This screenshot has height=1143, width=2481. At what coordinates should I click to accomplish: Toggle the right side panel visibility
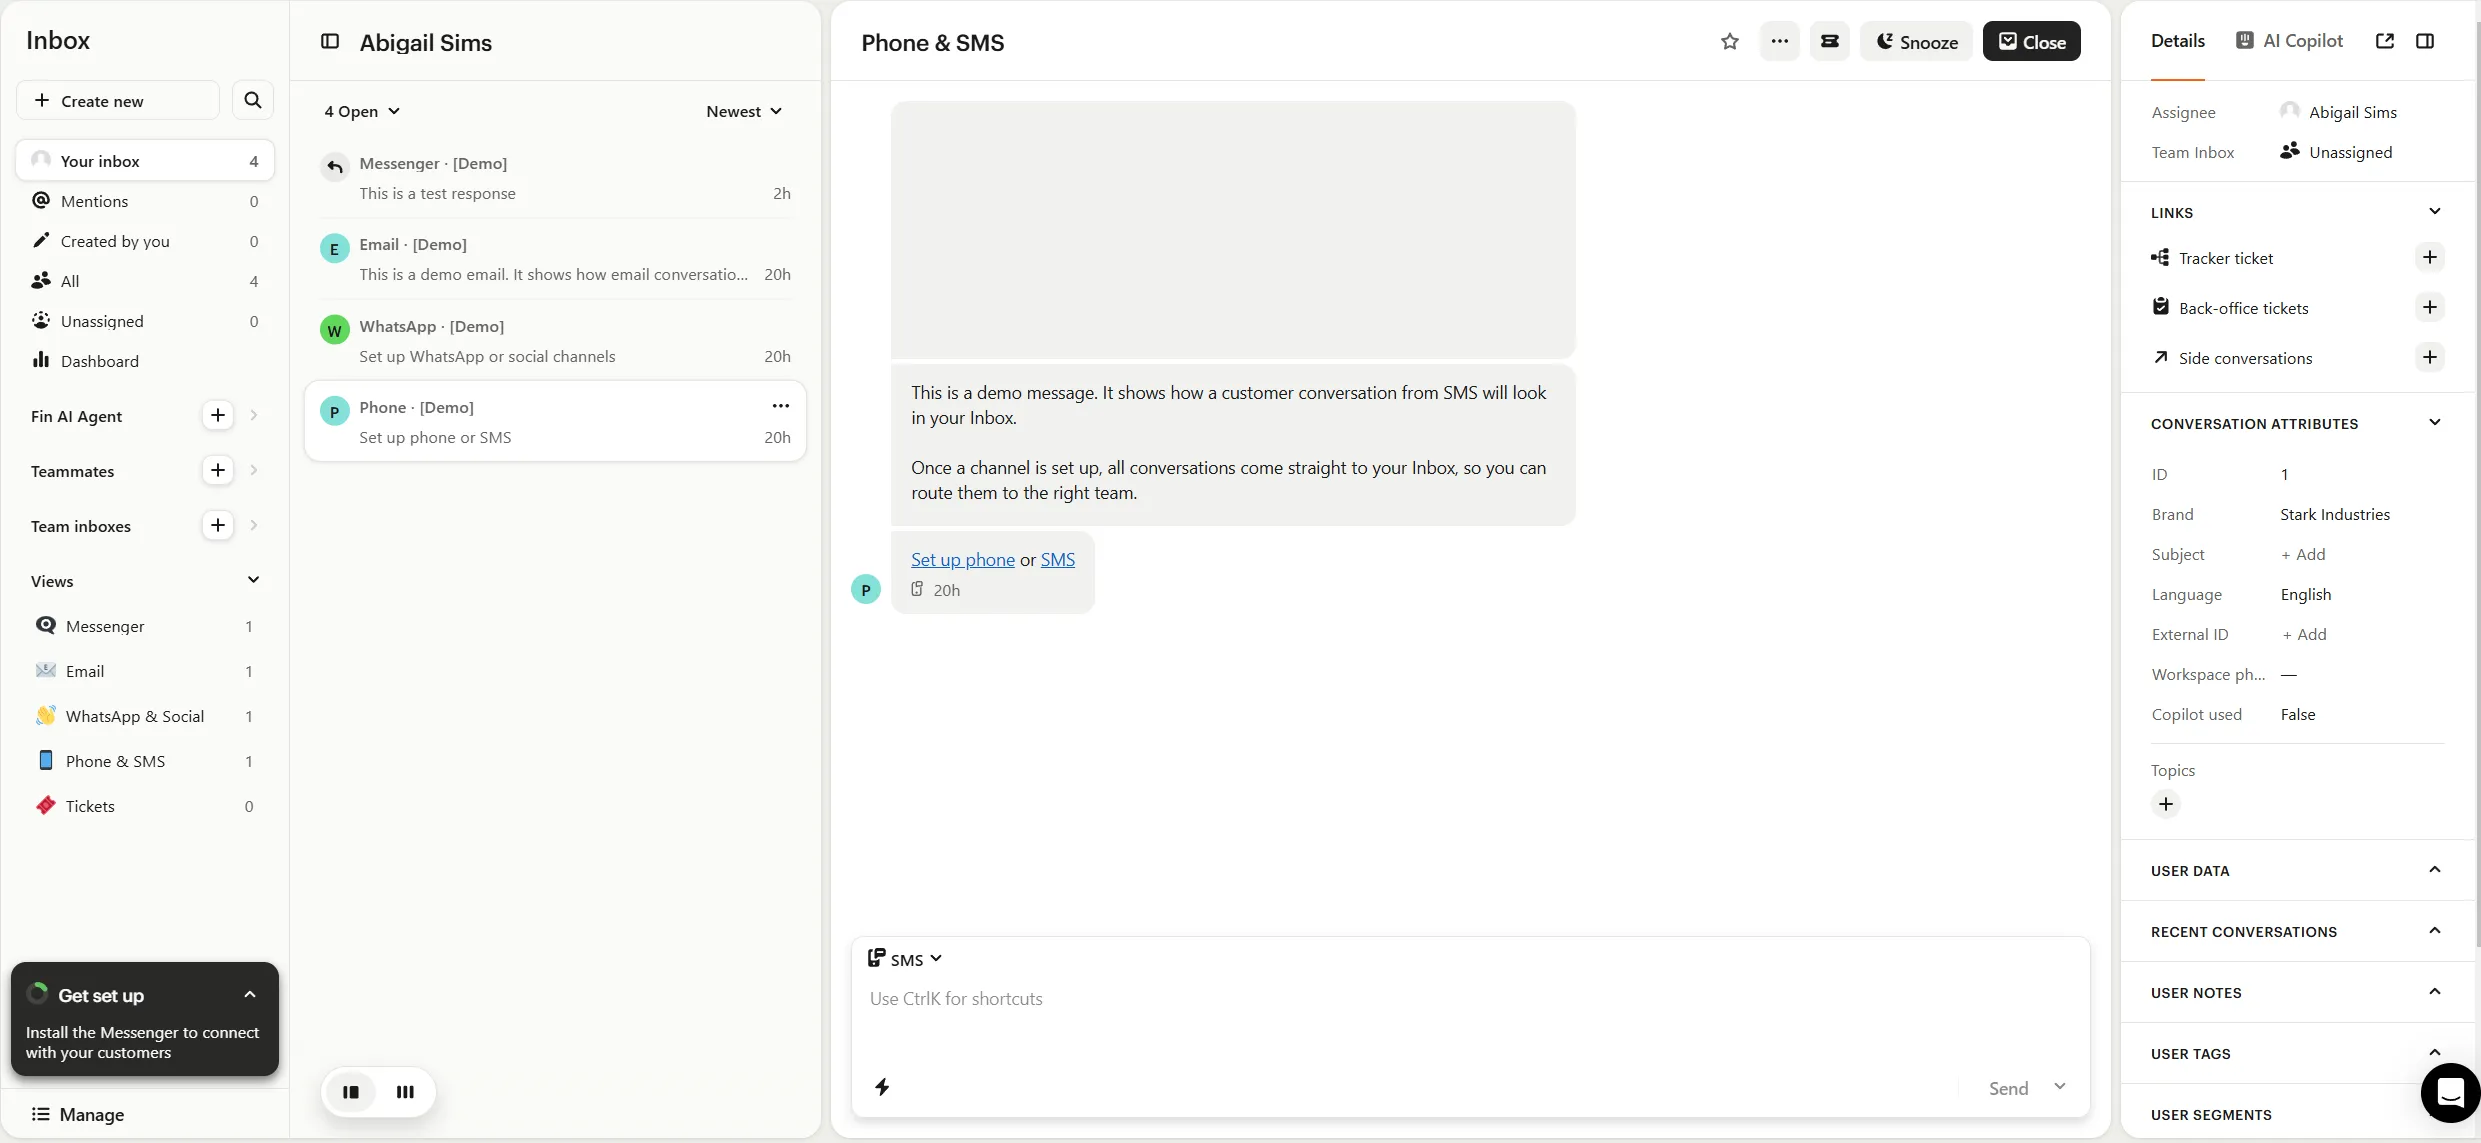click(x=2427, y=41)
